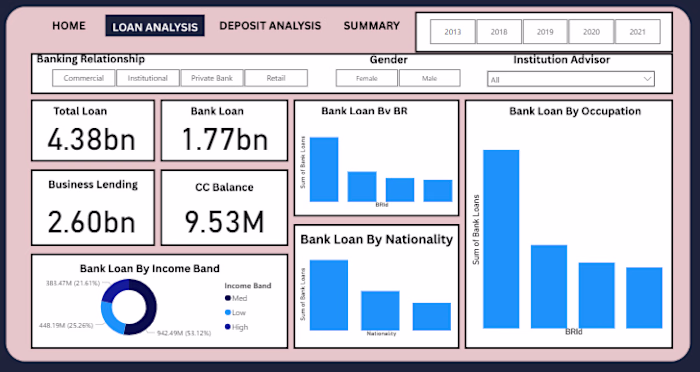Select shortest bar in Bank Loan By BR
The image size is (700, 372).
[x=438, y=191]
